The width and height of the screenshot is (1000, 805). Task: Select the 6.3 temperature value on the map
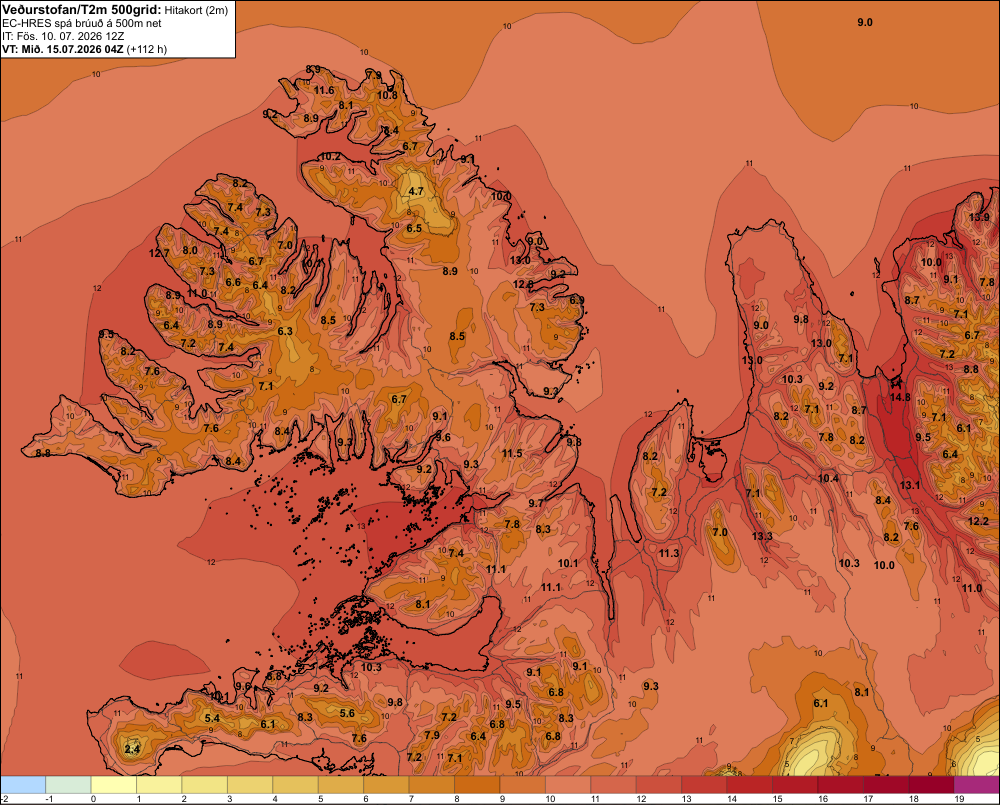(x=285, y=331)
